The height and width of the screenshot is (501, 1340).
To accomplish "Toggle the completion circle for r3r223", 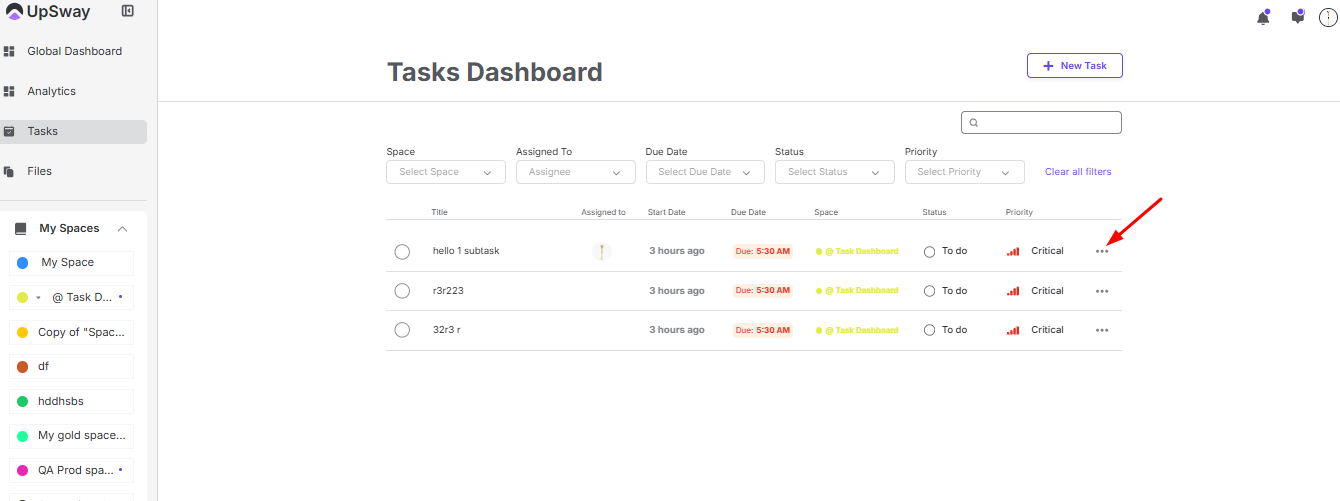I will (402, 291).
